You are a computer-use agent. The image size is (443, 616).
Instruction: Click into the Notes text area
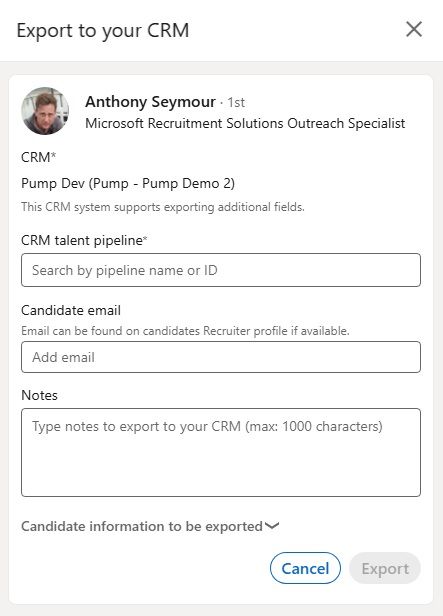pos(221,453)
